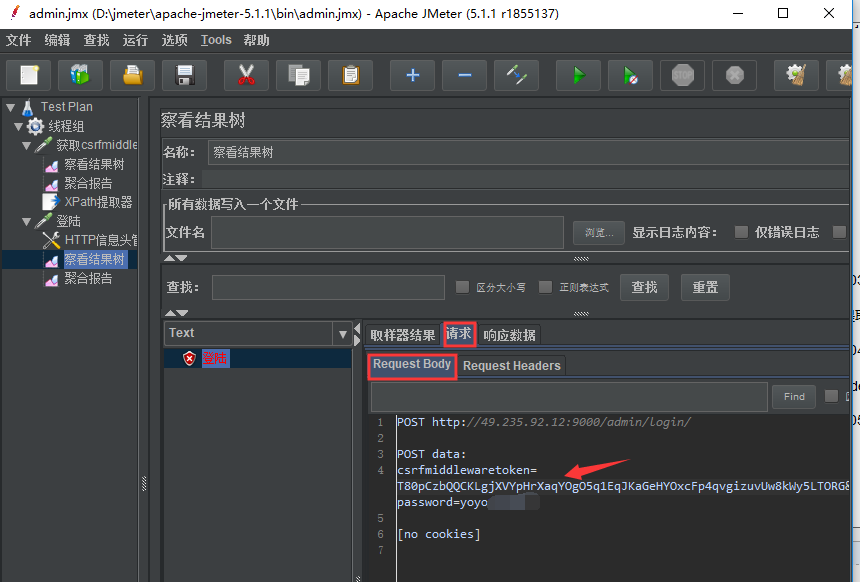The height and width of the screenshot is (582, 860).
Task: Check the 仅错误日志 option
Action: [x=741, y=232]
